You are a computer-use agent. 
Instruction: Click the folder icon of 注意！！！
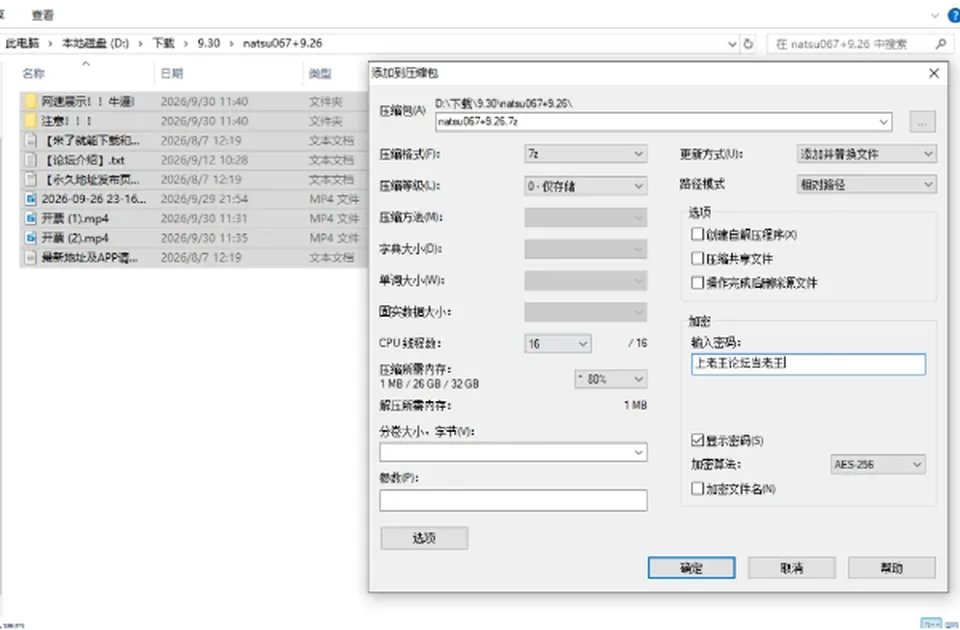coord(31,121)
